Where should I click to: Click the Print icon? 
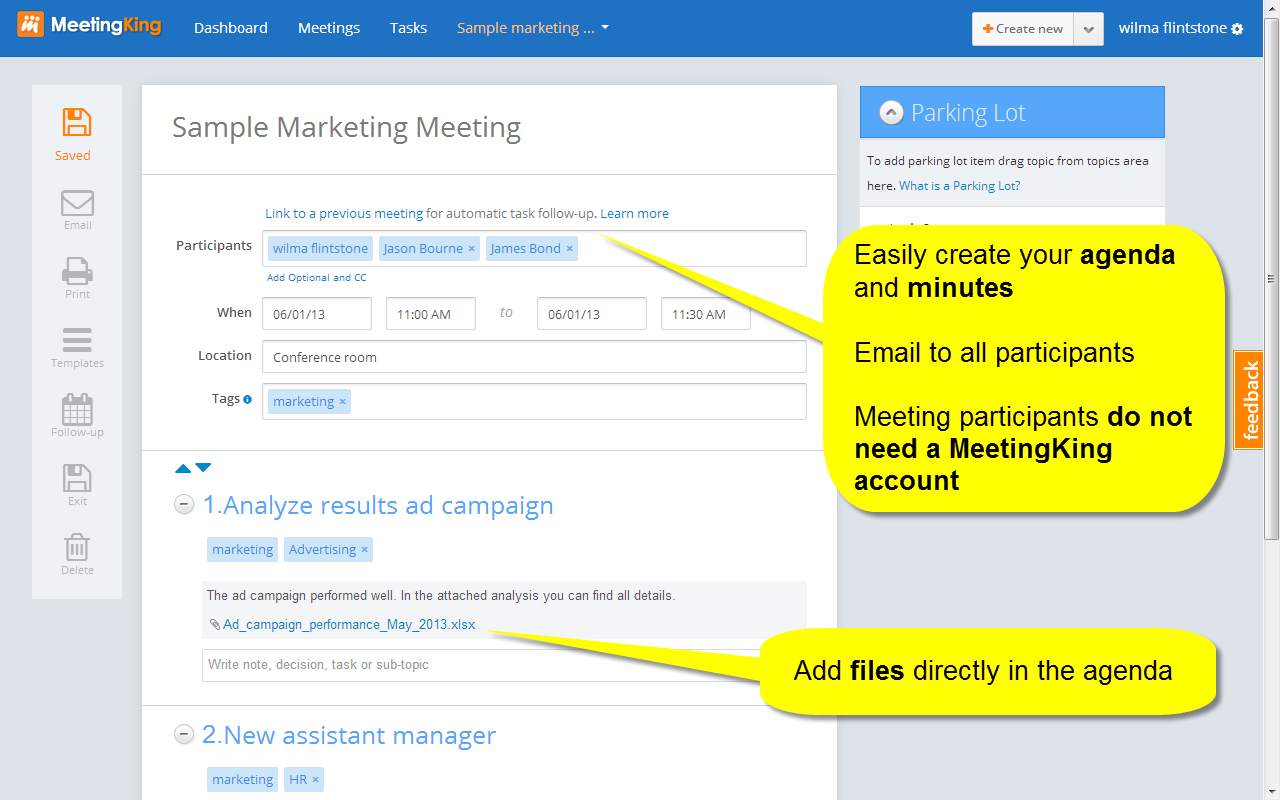click(77, 270)
